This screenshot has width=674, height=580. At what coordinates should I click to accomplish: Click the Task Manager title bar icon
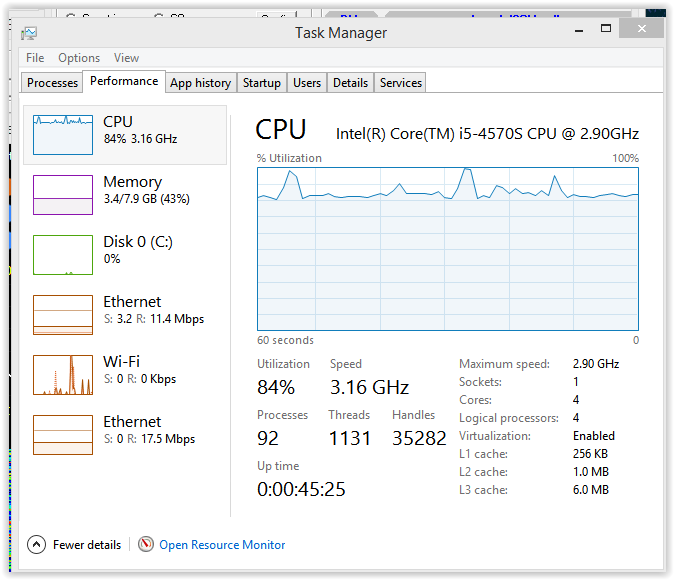pos(29,33)
